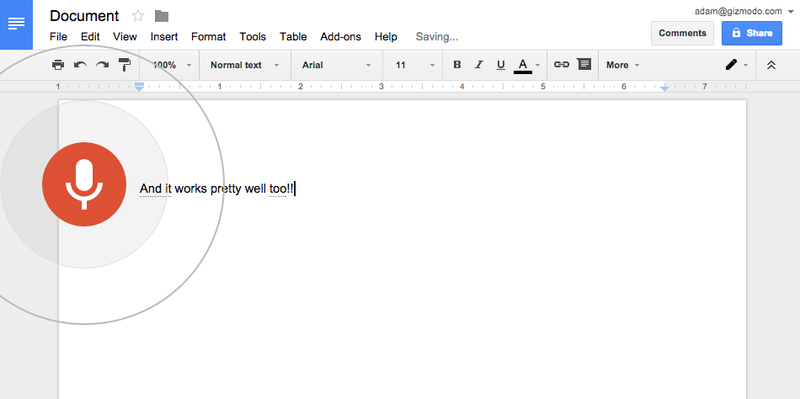
Task: Insert a link using the chain icon
Action: 561,65
